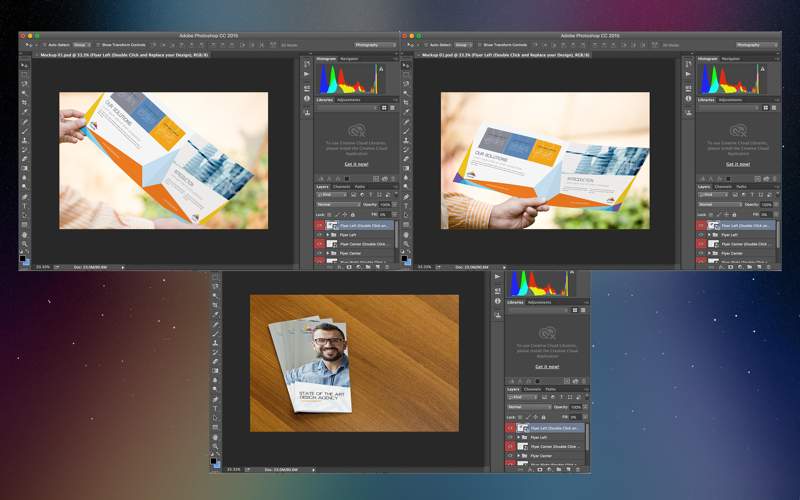This screenshot has width=800, height=500.
Task: Select Healing Brush tool in bottom window
Action: point(215,324)
